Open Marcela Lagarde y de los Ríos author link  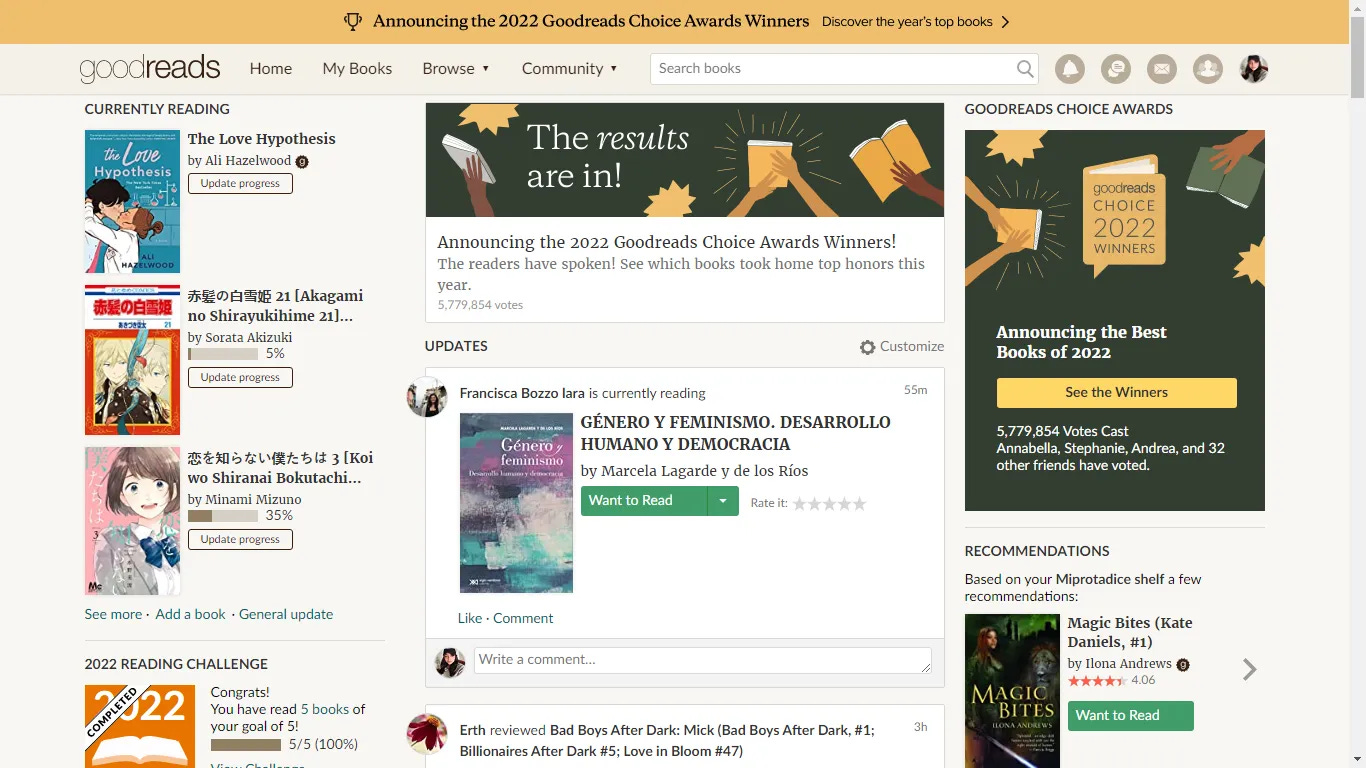coord(705,471)
